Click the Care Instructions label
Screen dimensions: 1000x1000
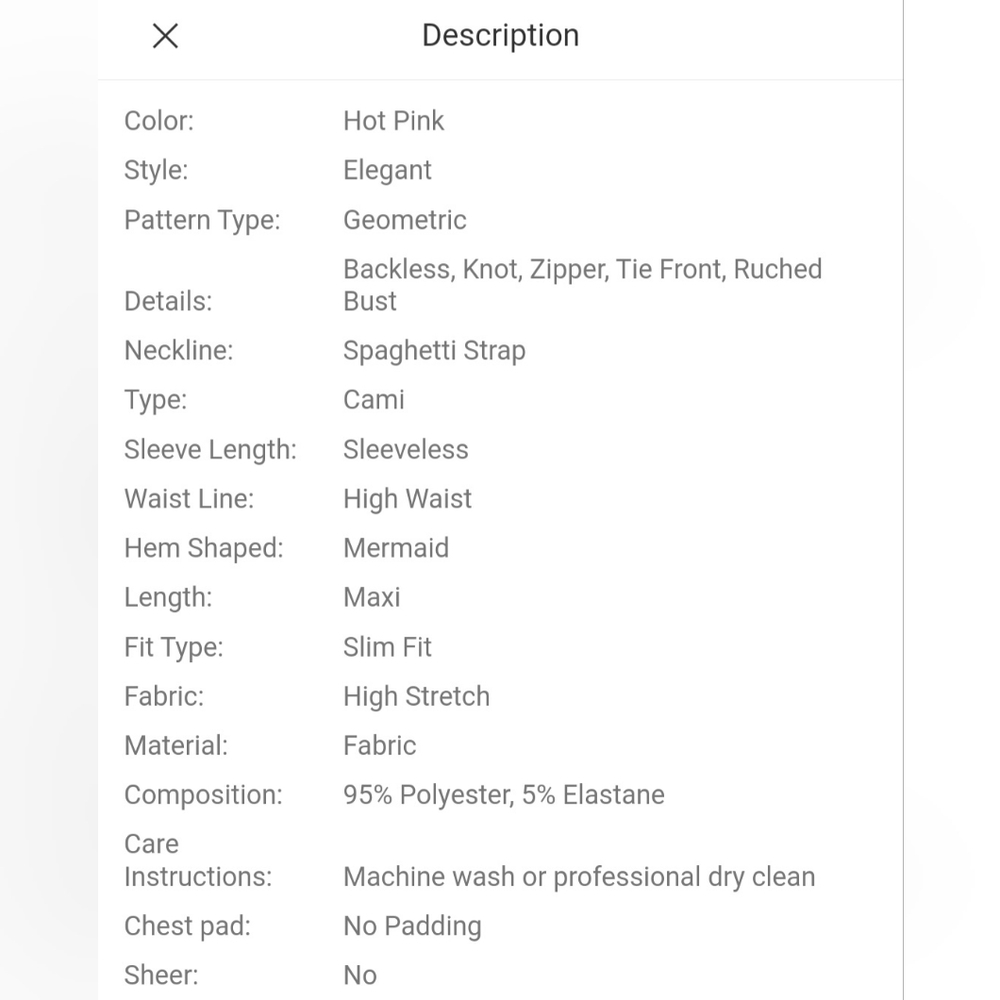coord(198,860)
